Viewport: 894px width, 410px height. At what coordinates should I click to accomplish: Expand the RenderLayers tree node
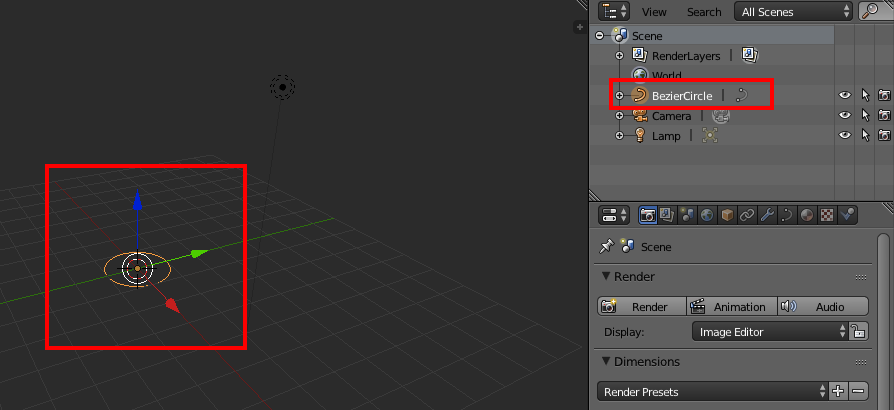pyautogui.click(x=620, y=55)
